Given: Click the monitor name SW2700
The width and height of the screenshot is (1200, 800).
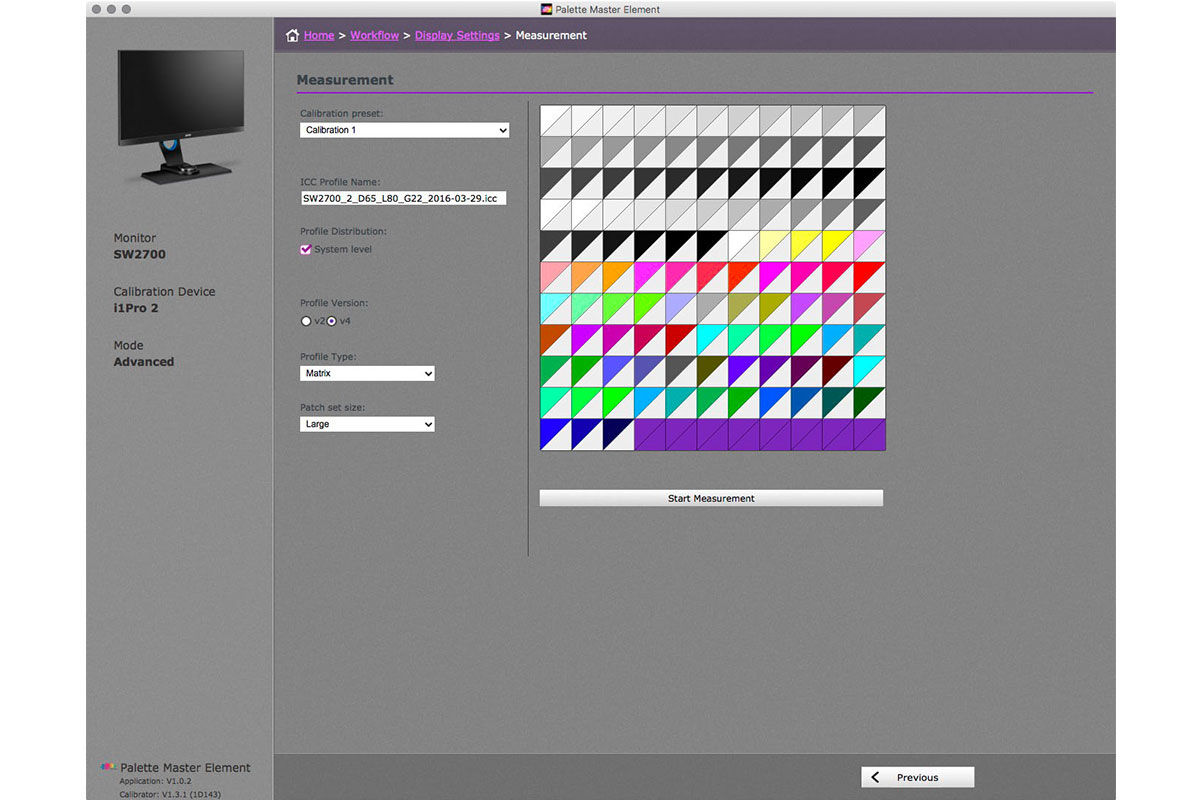Looking at the screenshot, I should coord(140,255).
